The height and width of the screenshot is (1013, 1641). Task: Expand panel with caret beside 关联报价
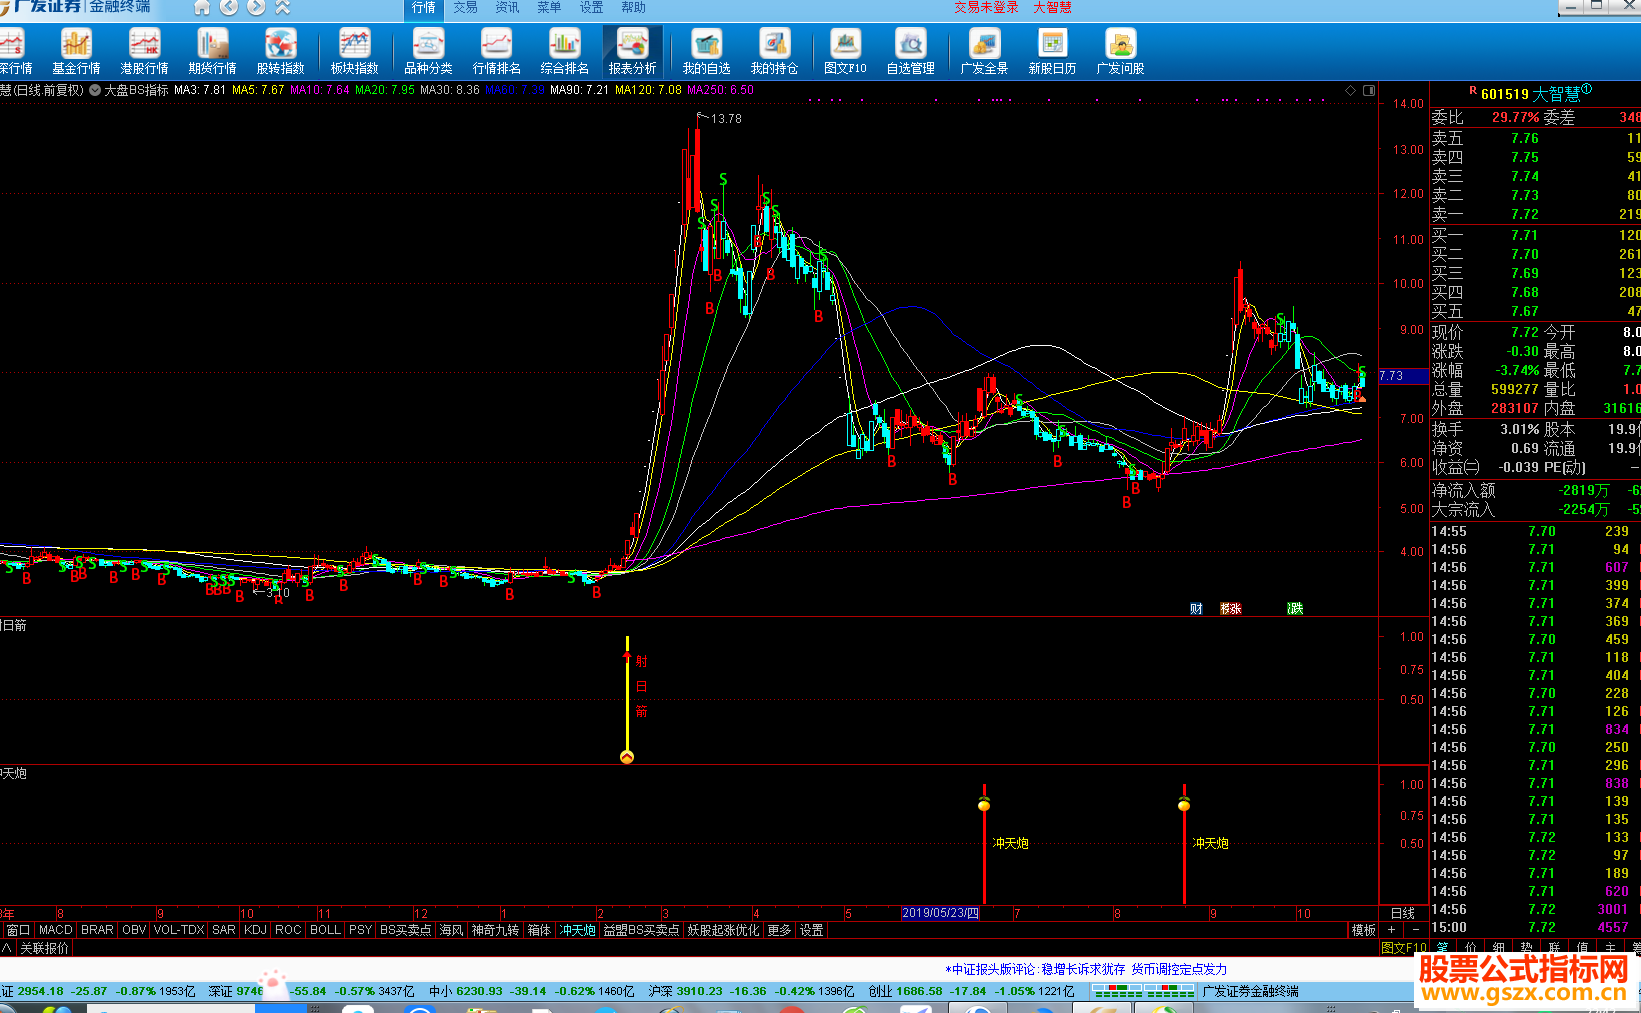[7, 948]
